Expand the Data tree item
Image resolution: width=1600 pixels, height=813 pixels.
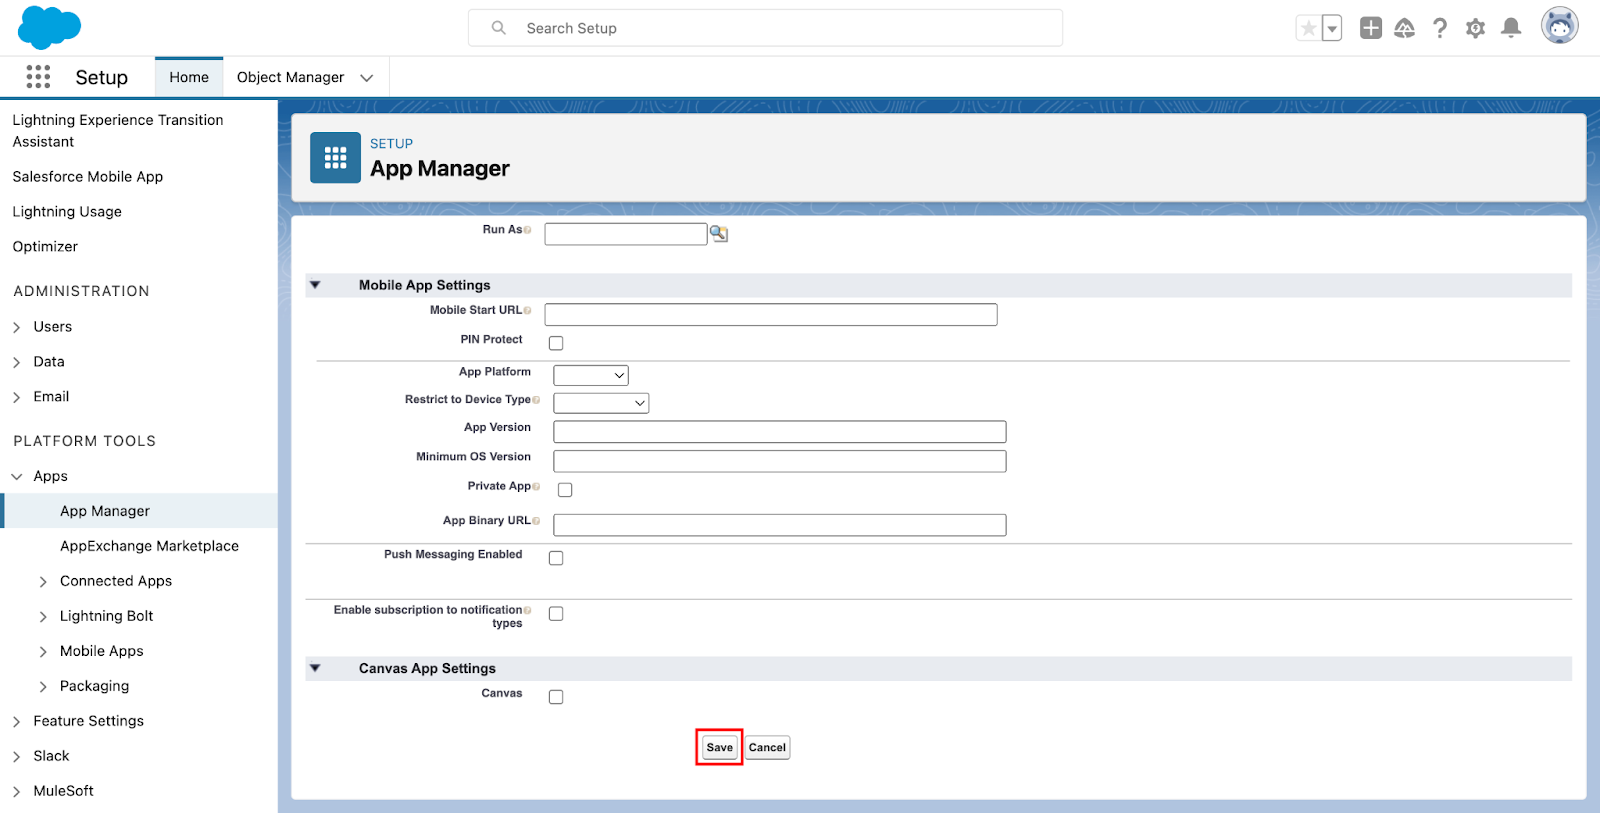[17, 362]
